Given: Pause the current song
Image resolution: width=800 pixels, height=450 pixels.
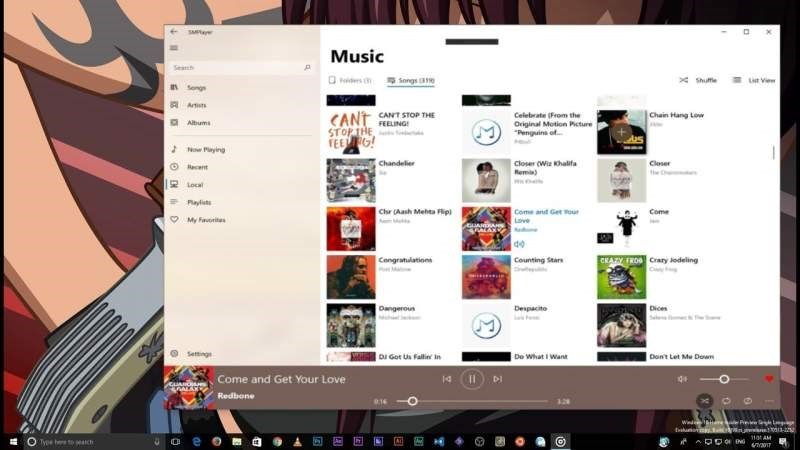Looking at the screenshot, I should [472, 379].
